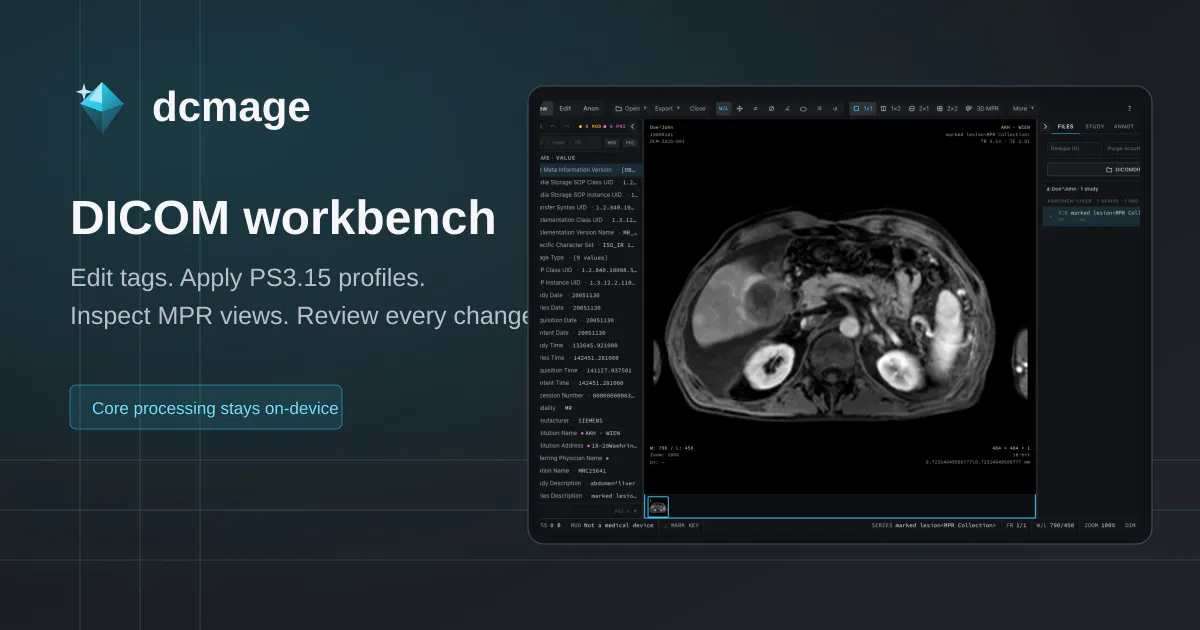
Task: Select the Modality MR tag row
Action: pos(590,408)
